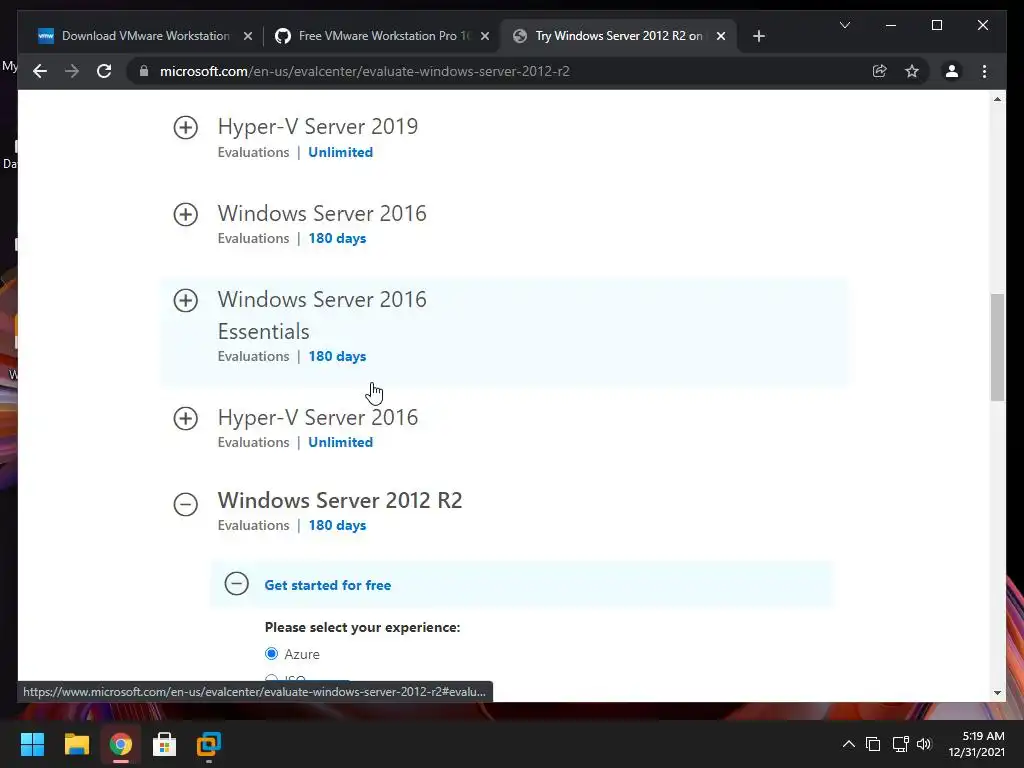Click 180 days under Windows Server 2012 R2

(x=337, y=525)
